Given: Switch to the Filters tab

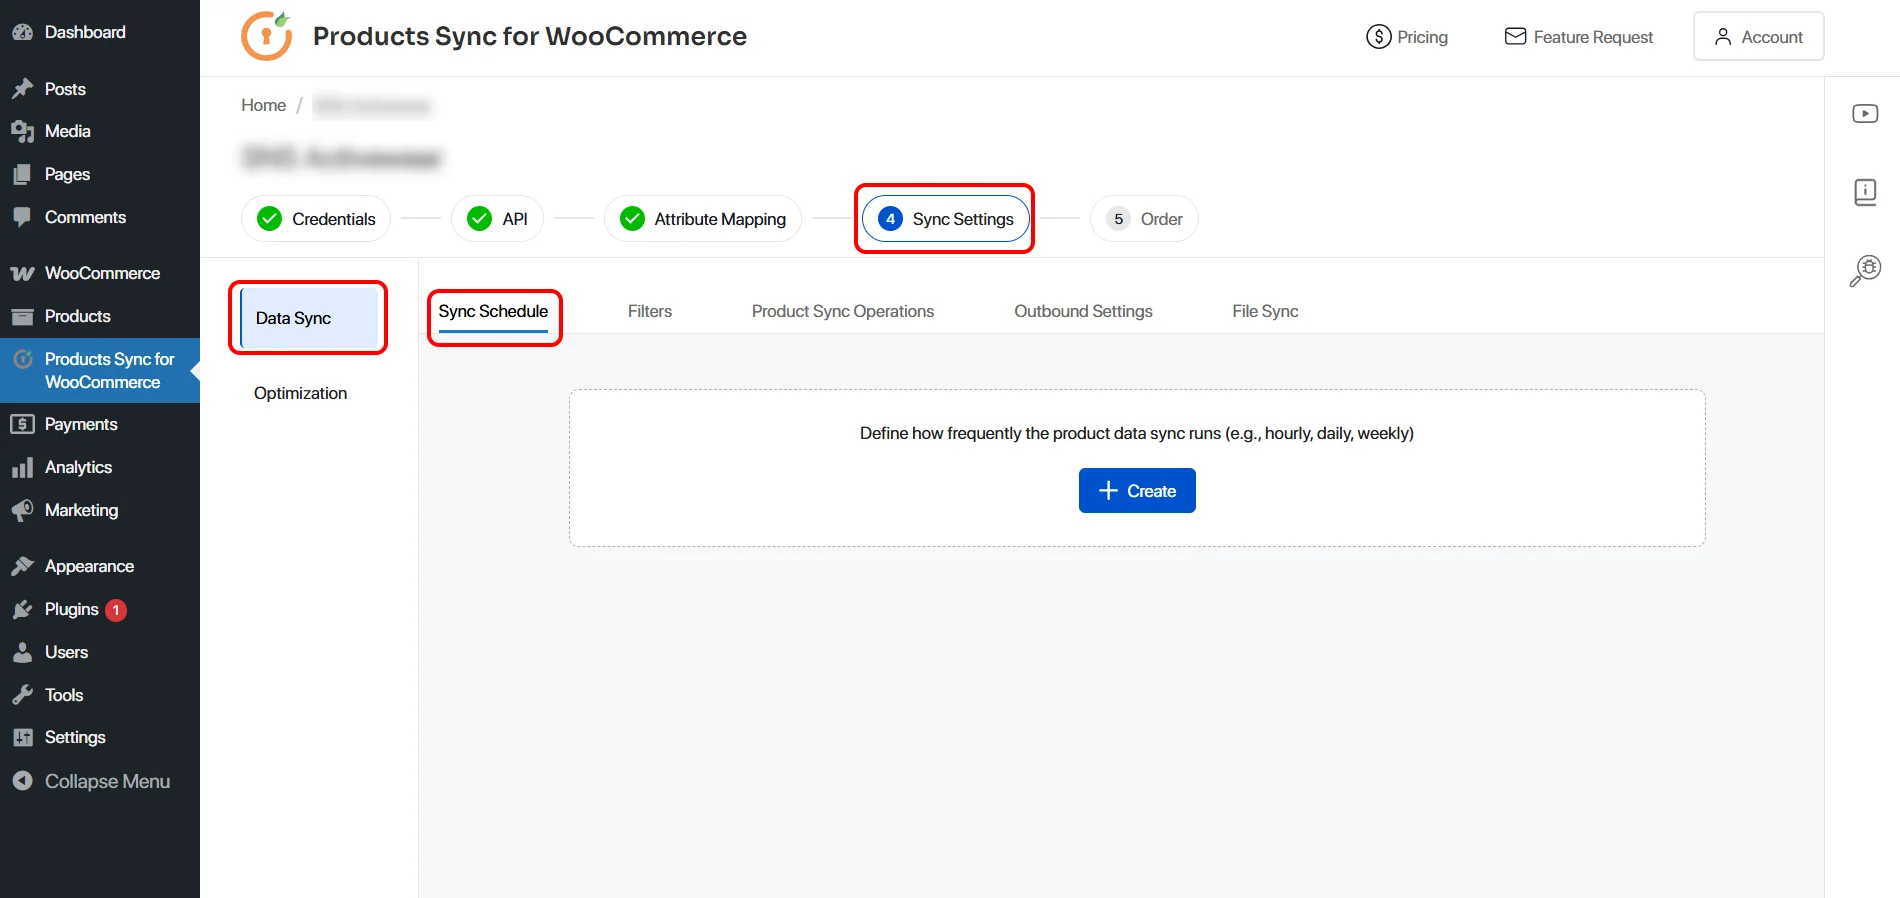Looking at the screenshot, I should (x=650, y=311).
